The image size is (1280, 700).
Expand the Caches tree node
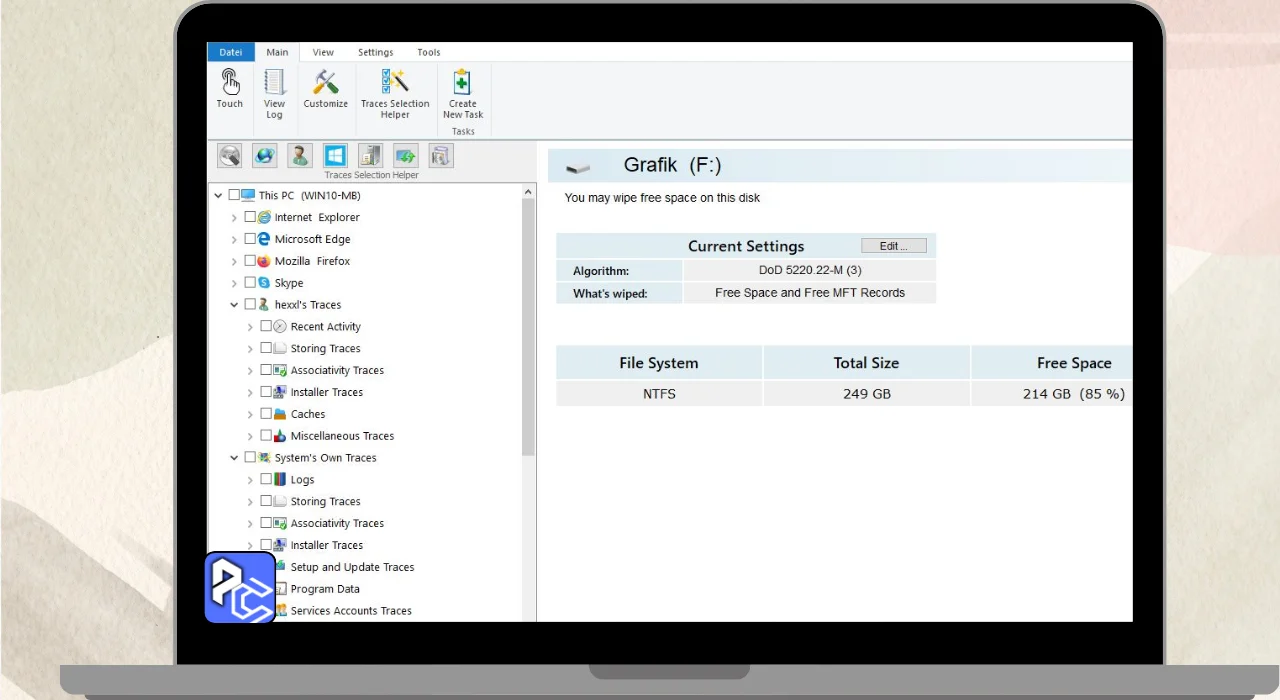[250, 414]
